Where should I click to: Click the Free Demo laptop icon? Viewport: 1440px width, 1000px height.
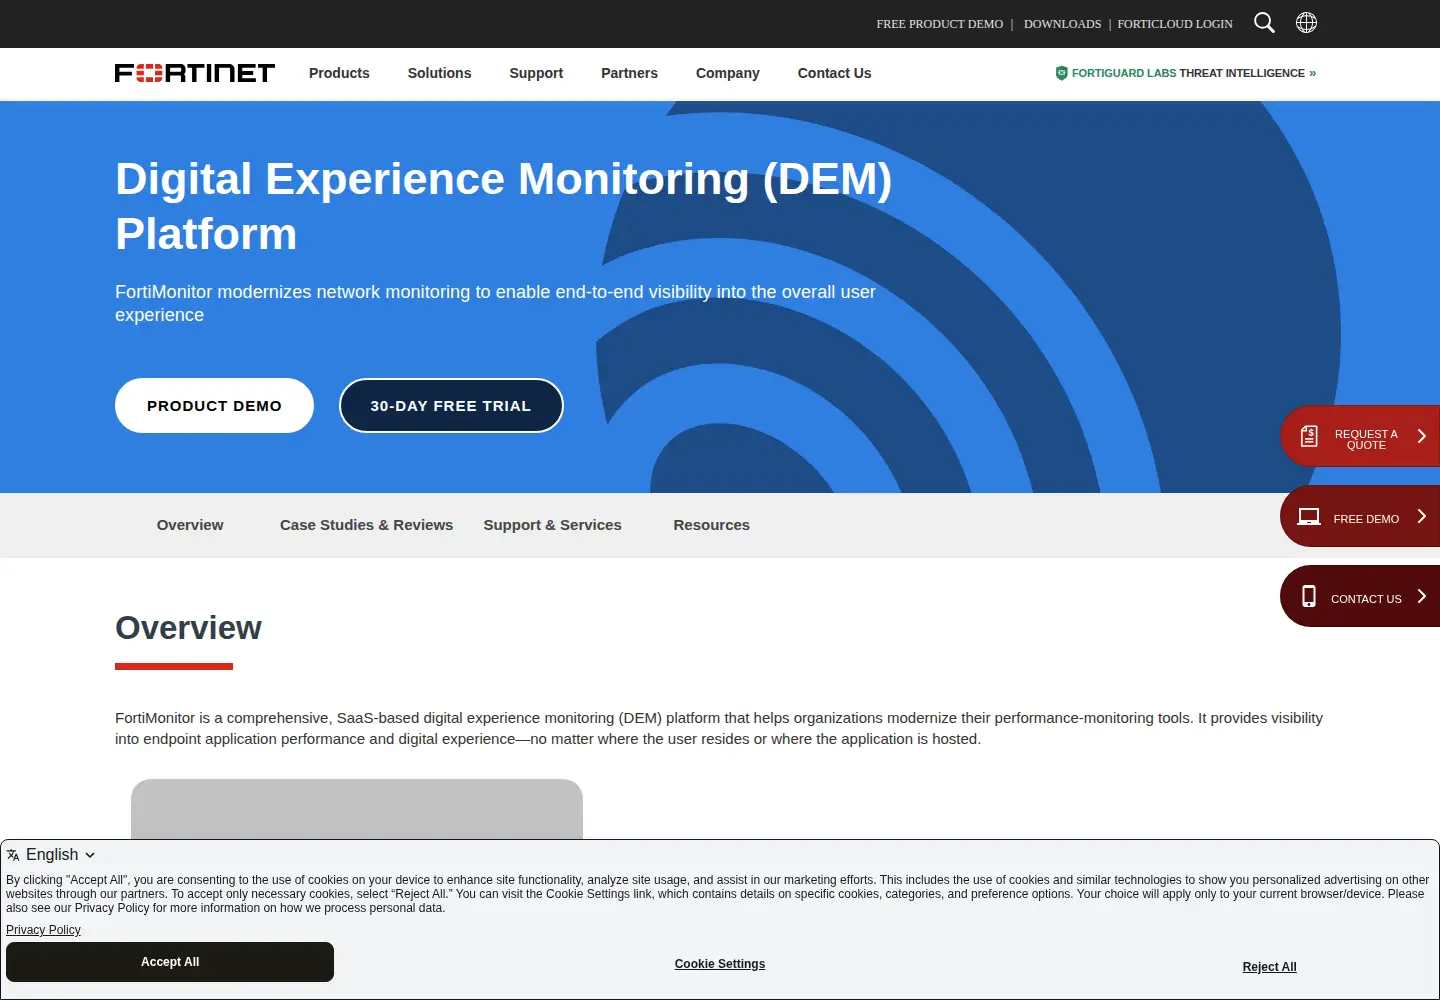click(x=1309, y=517)
